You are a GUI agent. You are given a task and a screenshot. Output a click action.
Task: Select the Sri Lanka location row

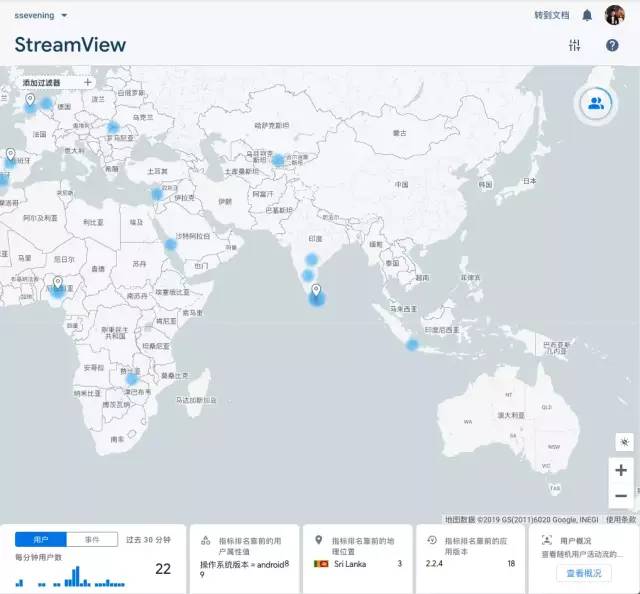[358, 564]
